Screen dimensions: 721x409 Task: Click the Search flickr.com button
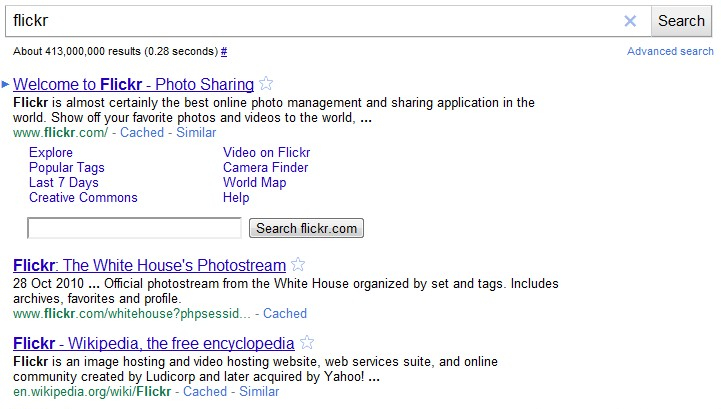pos(306,228)
